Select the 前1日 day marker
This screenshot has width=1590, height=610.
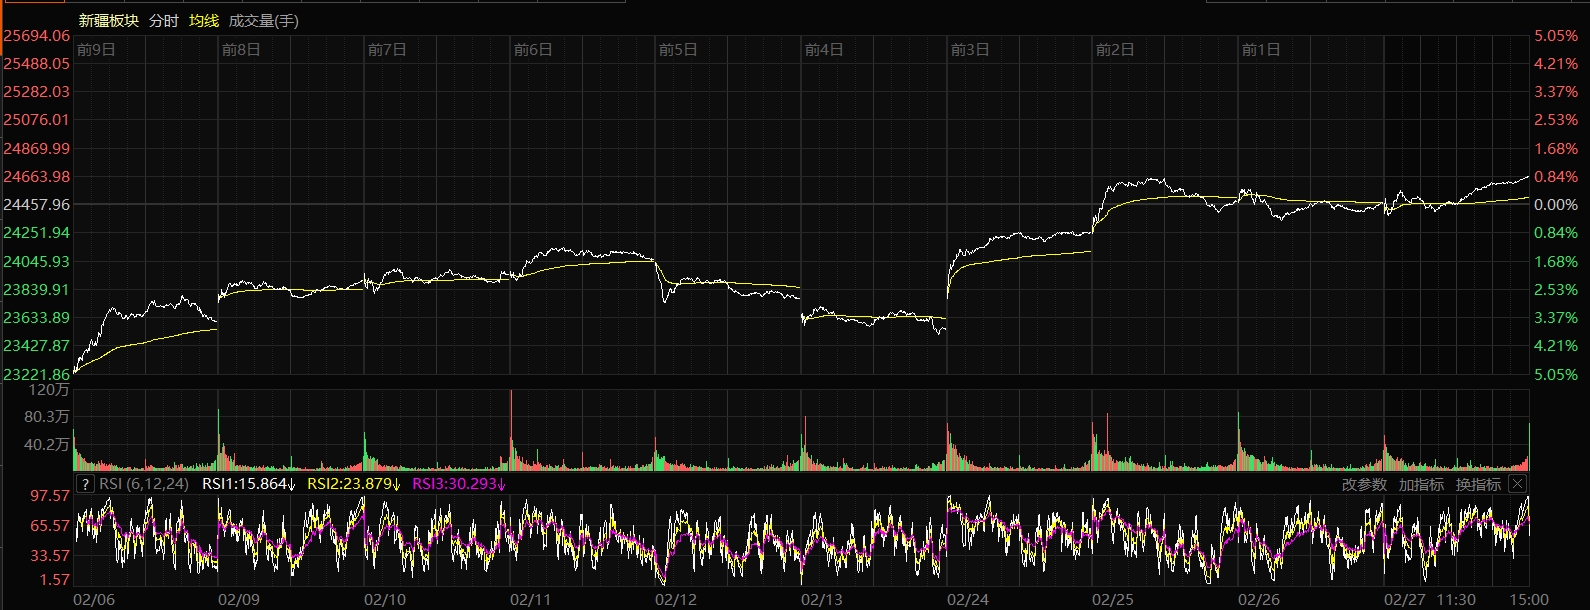coord(1260,49)
